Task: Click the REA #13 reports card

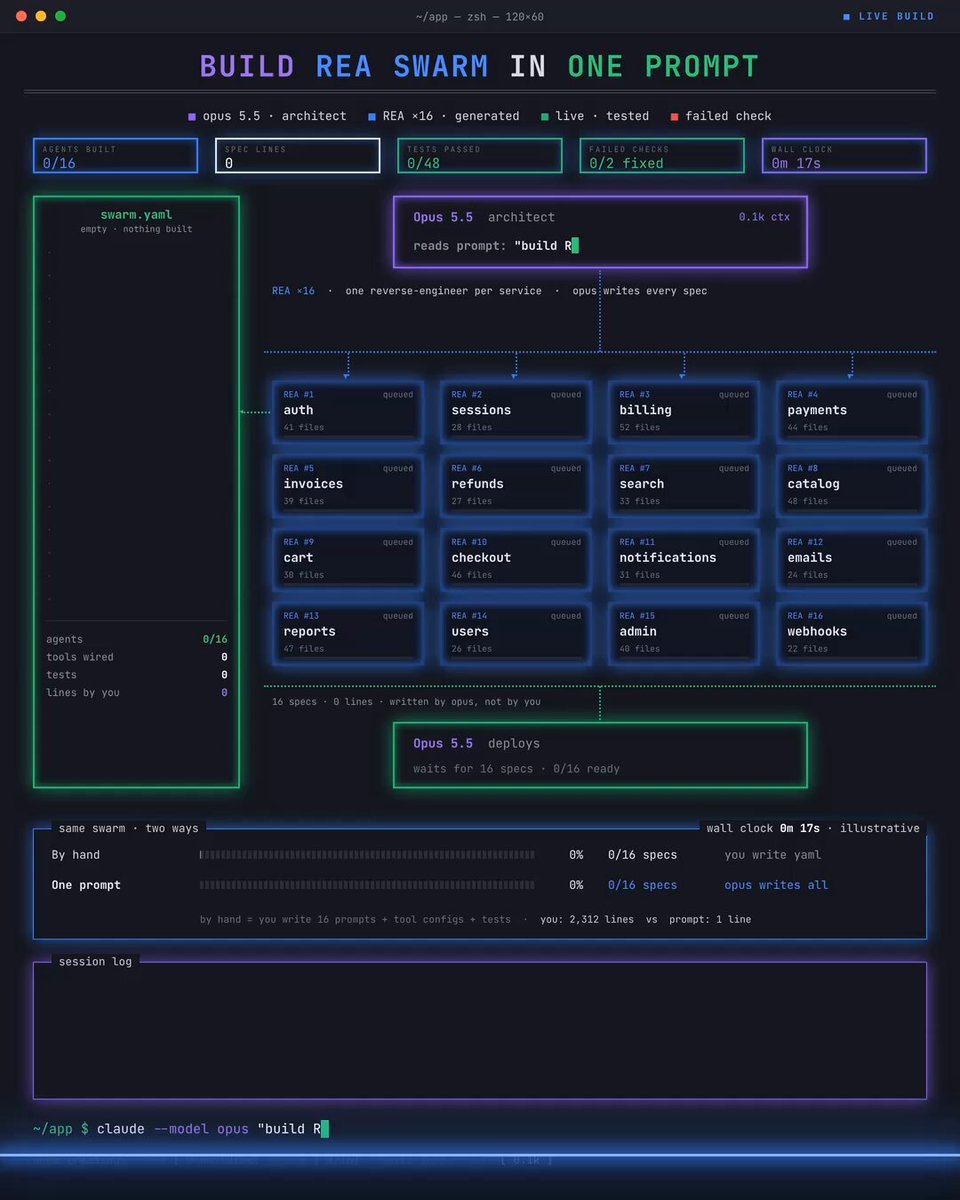Action: coord(348,633)
